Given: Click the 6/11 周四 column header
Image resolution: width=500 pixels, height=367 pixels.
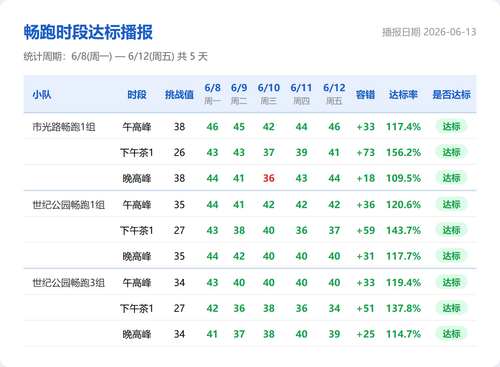Looking at the screenshot, I should coord(301,94).
